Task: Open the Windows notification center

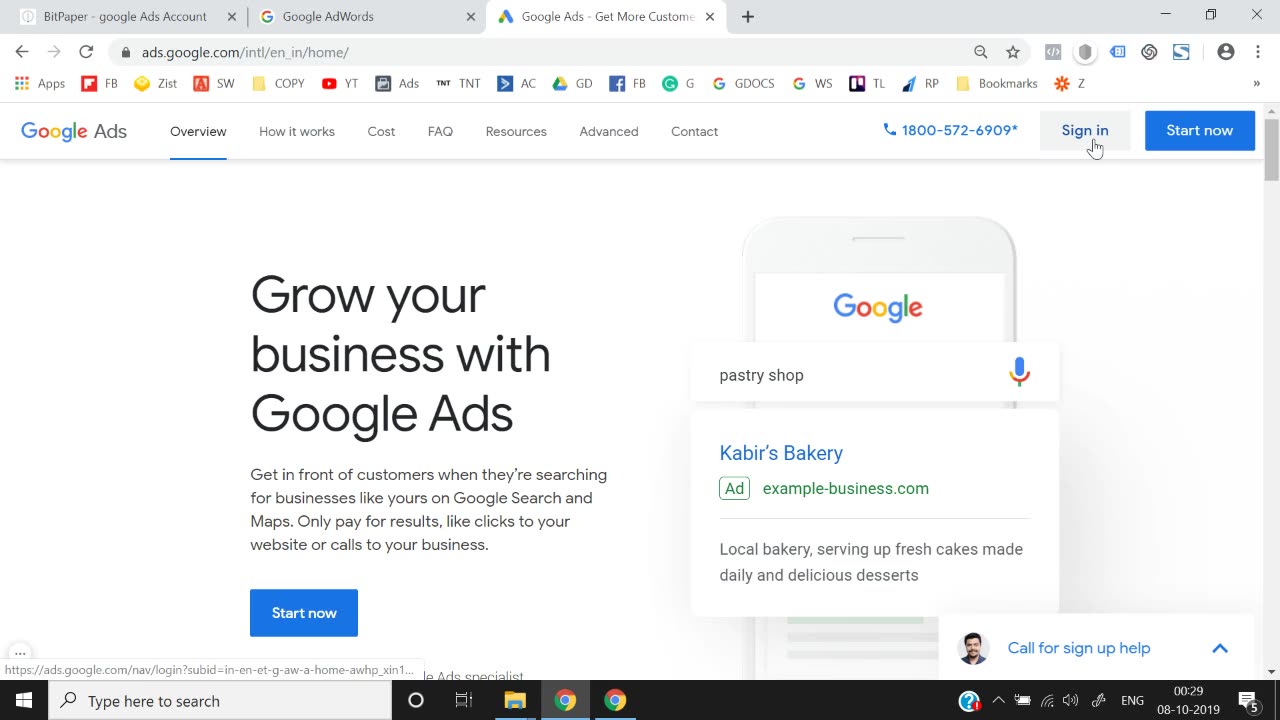Action: (1248, 701)
